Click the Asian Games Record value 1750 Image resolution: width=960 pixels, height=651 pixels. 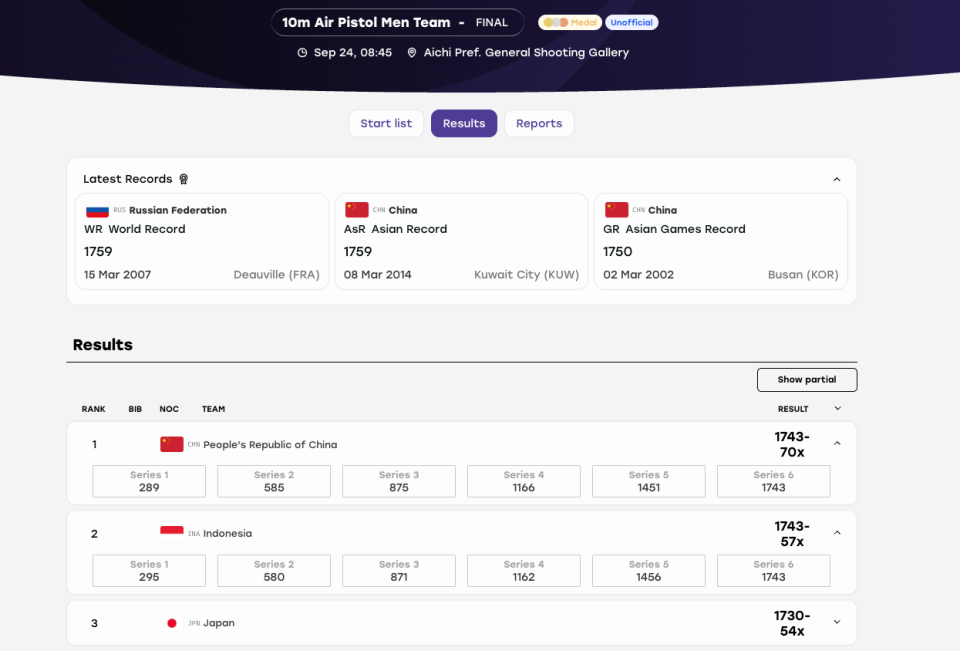click(618, 252)
